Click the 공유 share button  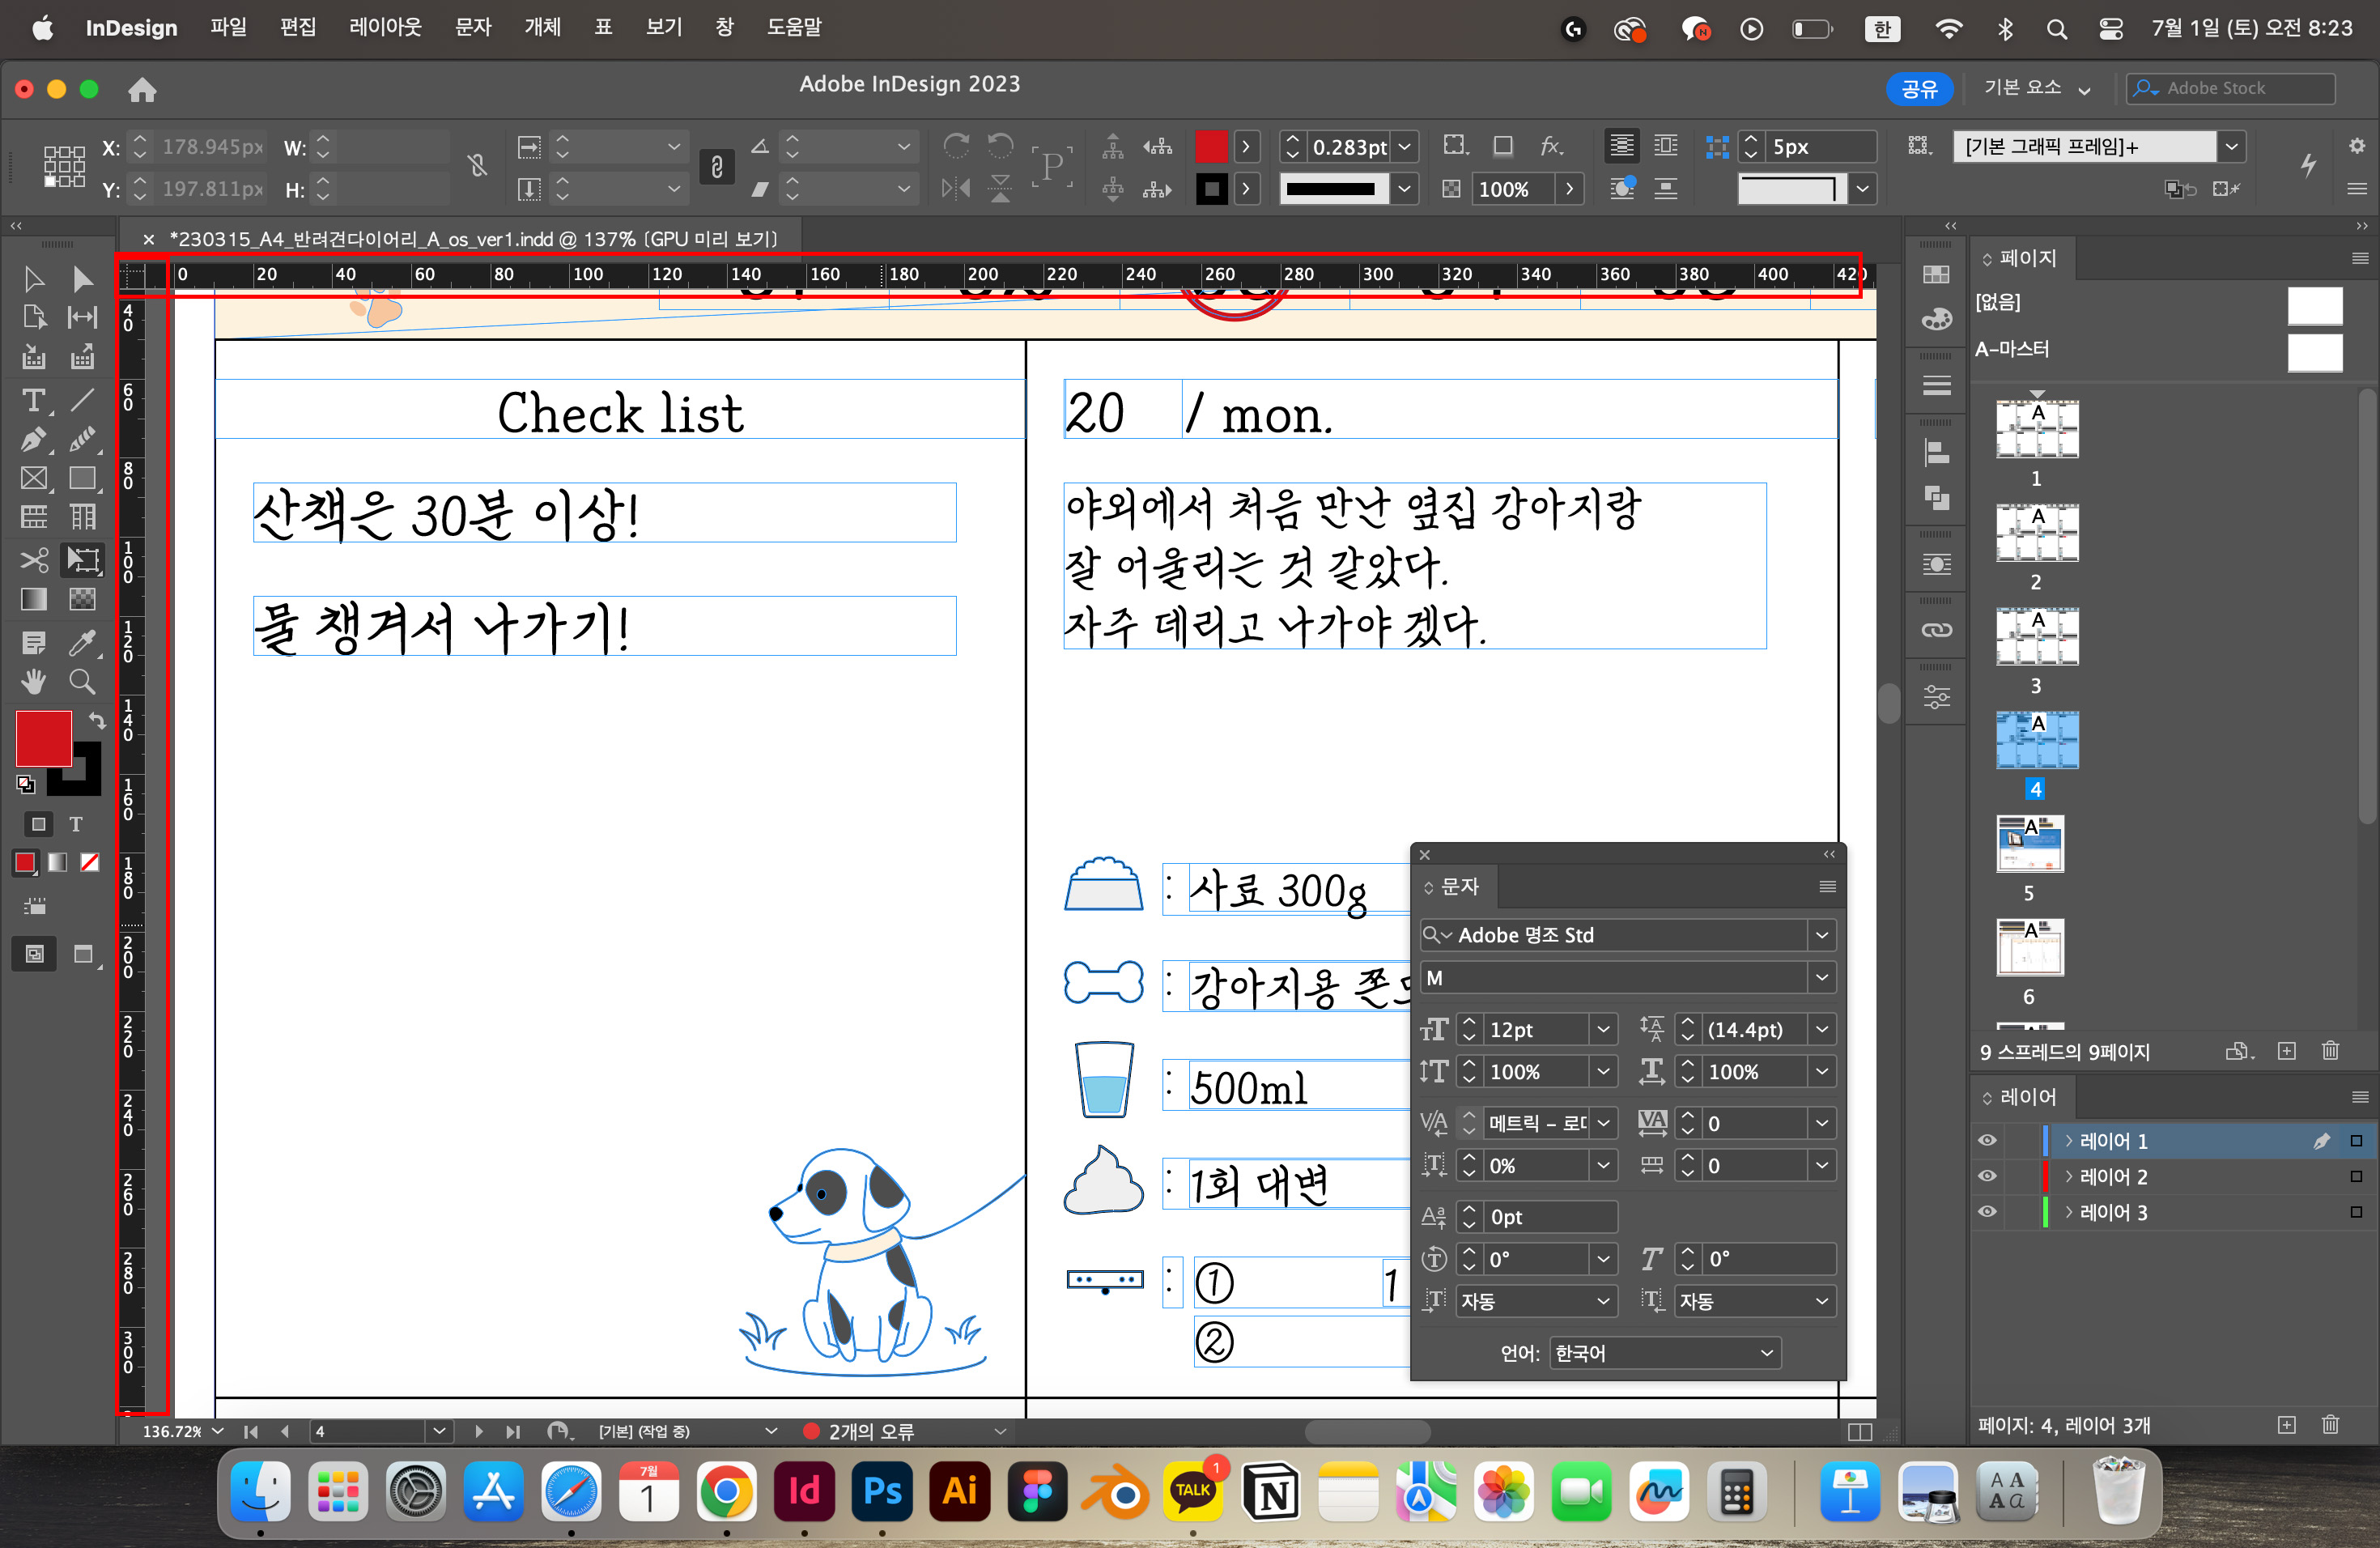(1919, 89)
